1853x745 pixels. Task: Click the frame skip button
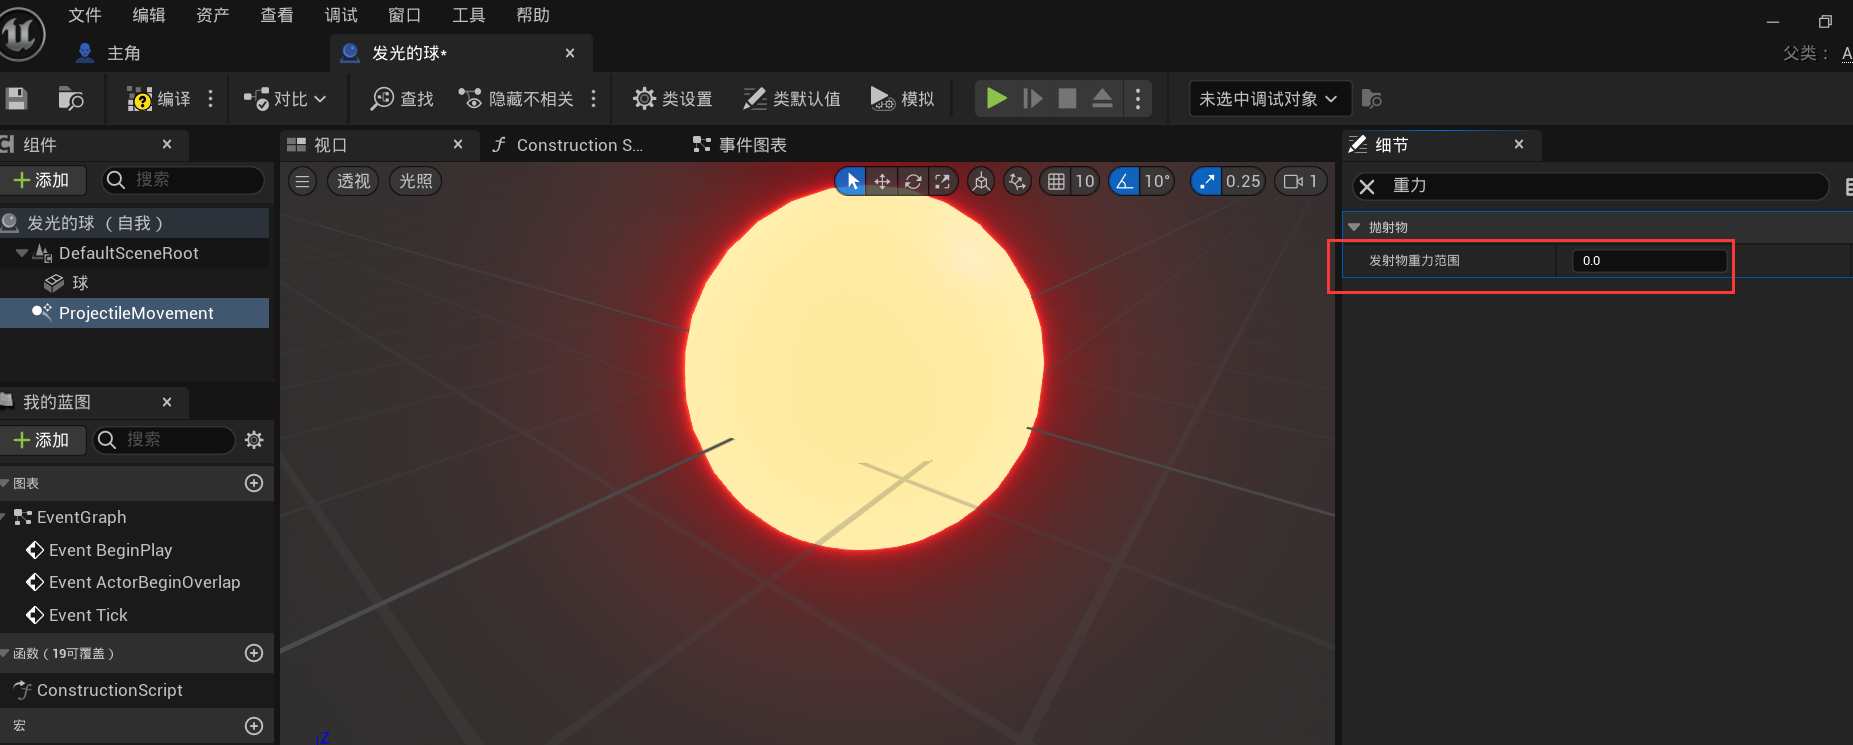click(x=1032, y=98)
